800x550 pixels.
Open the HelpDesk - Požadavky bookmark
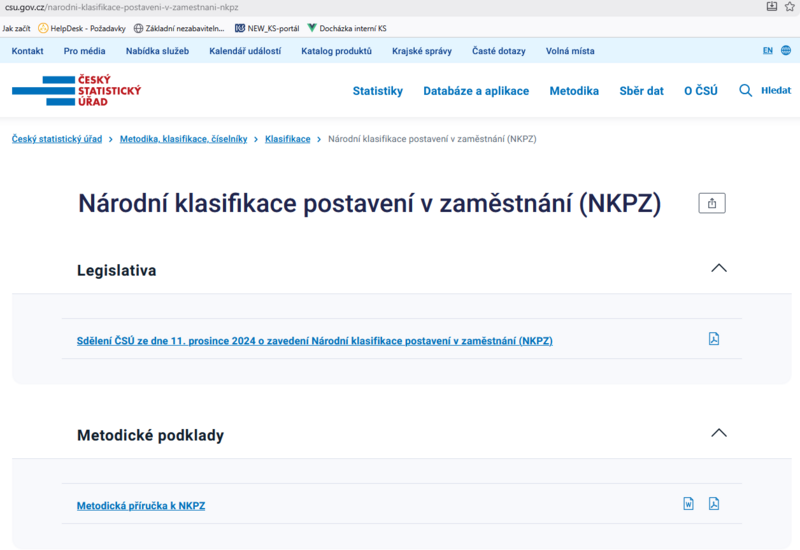click(x=82, y=29)
